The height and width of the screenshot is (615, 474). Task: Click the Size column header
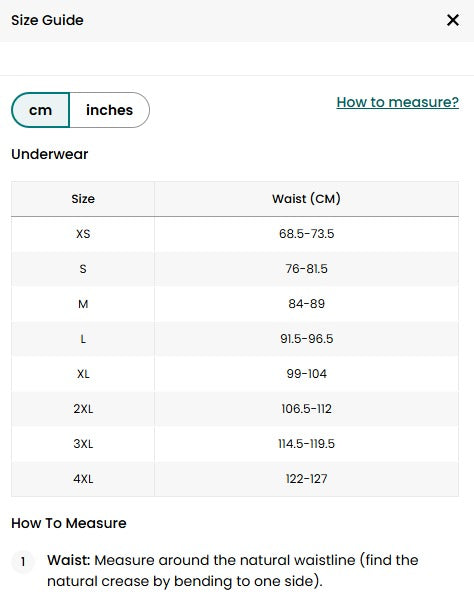tap(83, 199)
